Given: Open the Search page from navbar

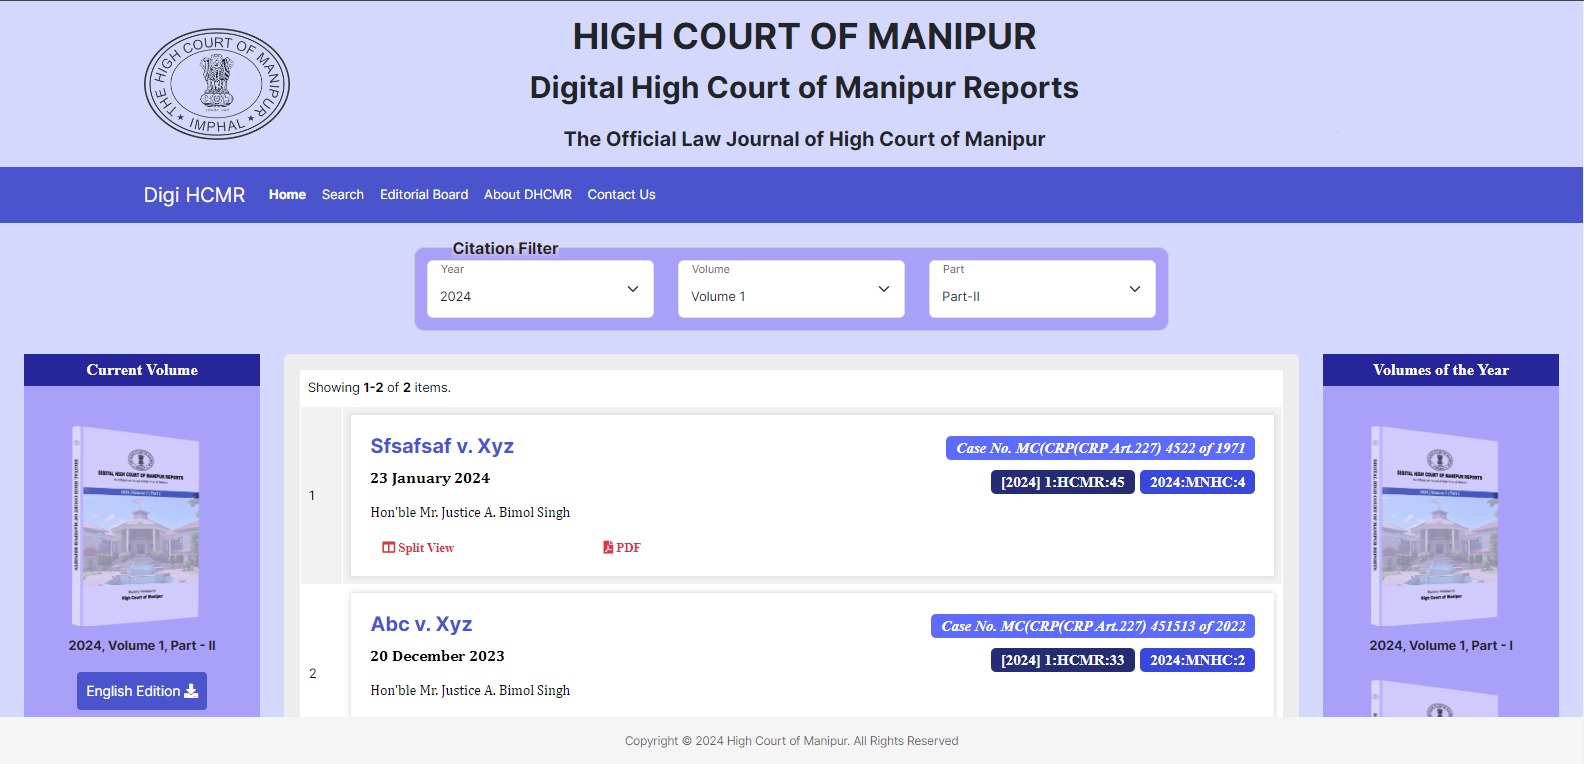Looking at the screenshot, I should point(342,195).
